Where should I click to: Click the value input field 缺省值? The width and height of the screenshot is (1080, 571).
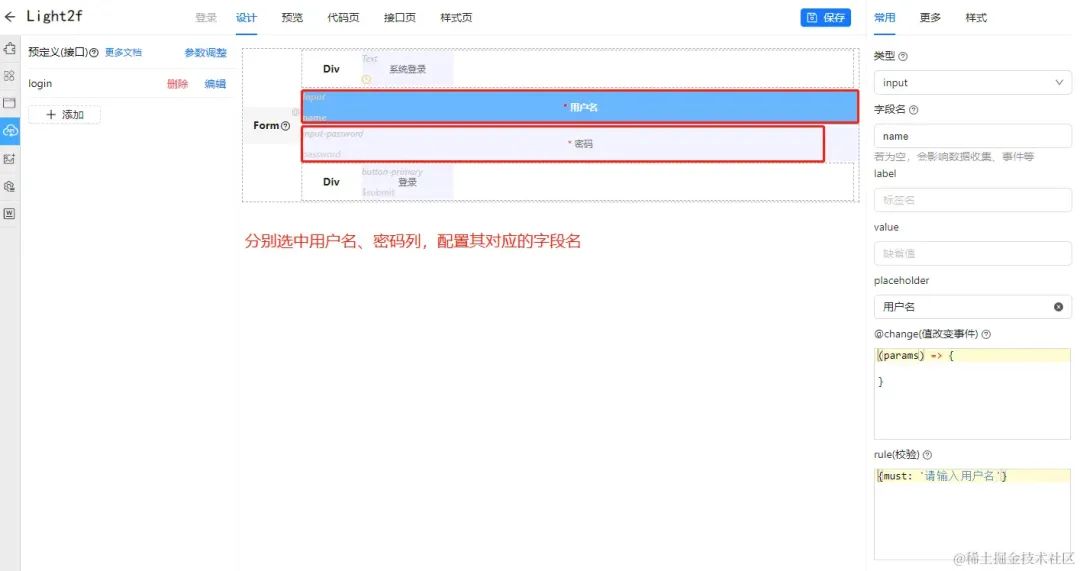(x=973, y=253)
